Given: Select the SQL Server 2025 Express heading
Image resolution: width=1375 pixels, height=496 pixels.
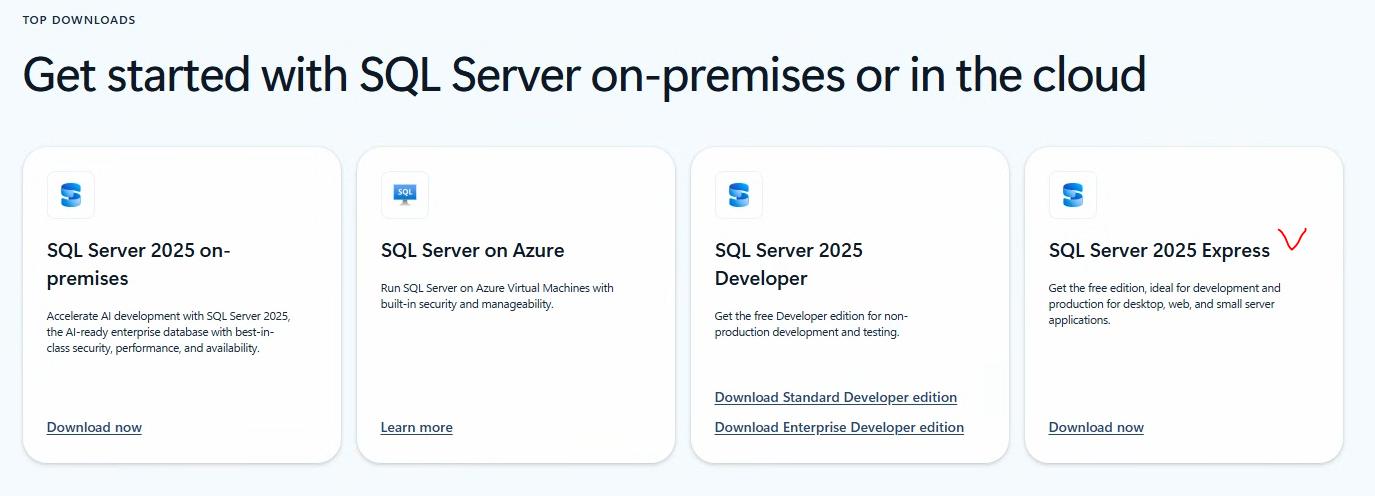Looking at the screenshot, I should [1159, 250].
